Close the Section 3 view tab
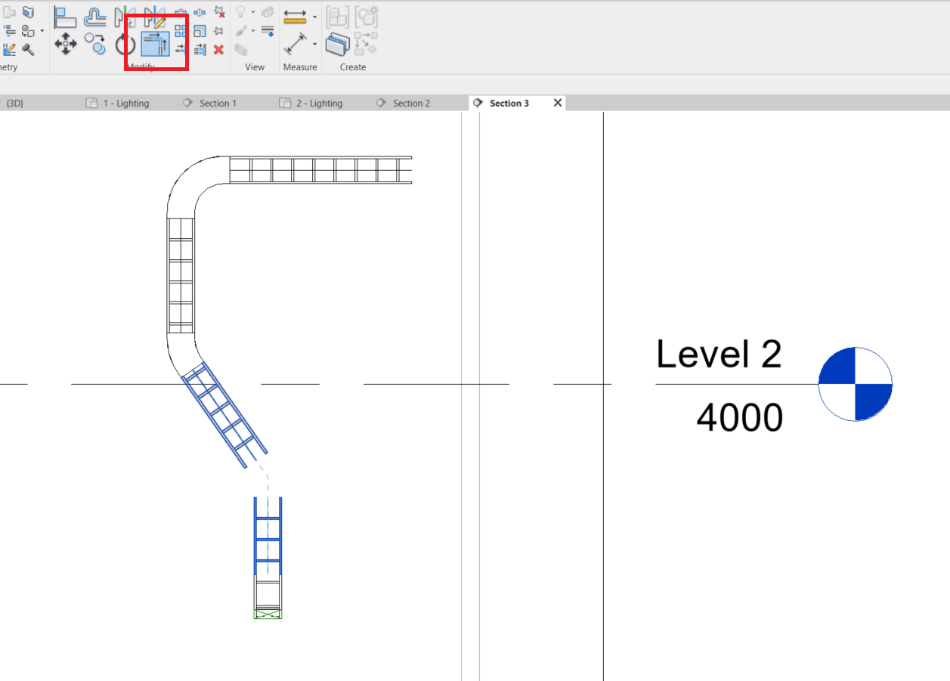This screenshot has width=950, height=681. click(557, 102)
